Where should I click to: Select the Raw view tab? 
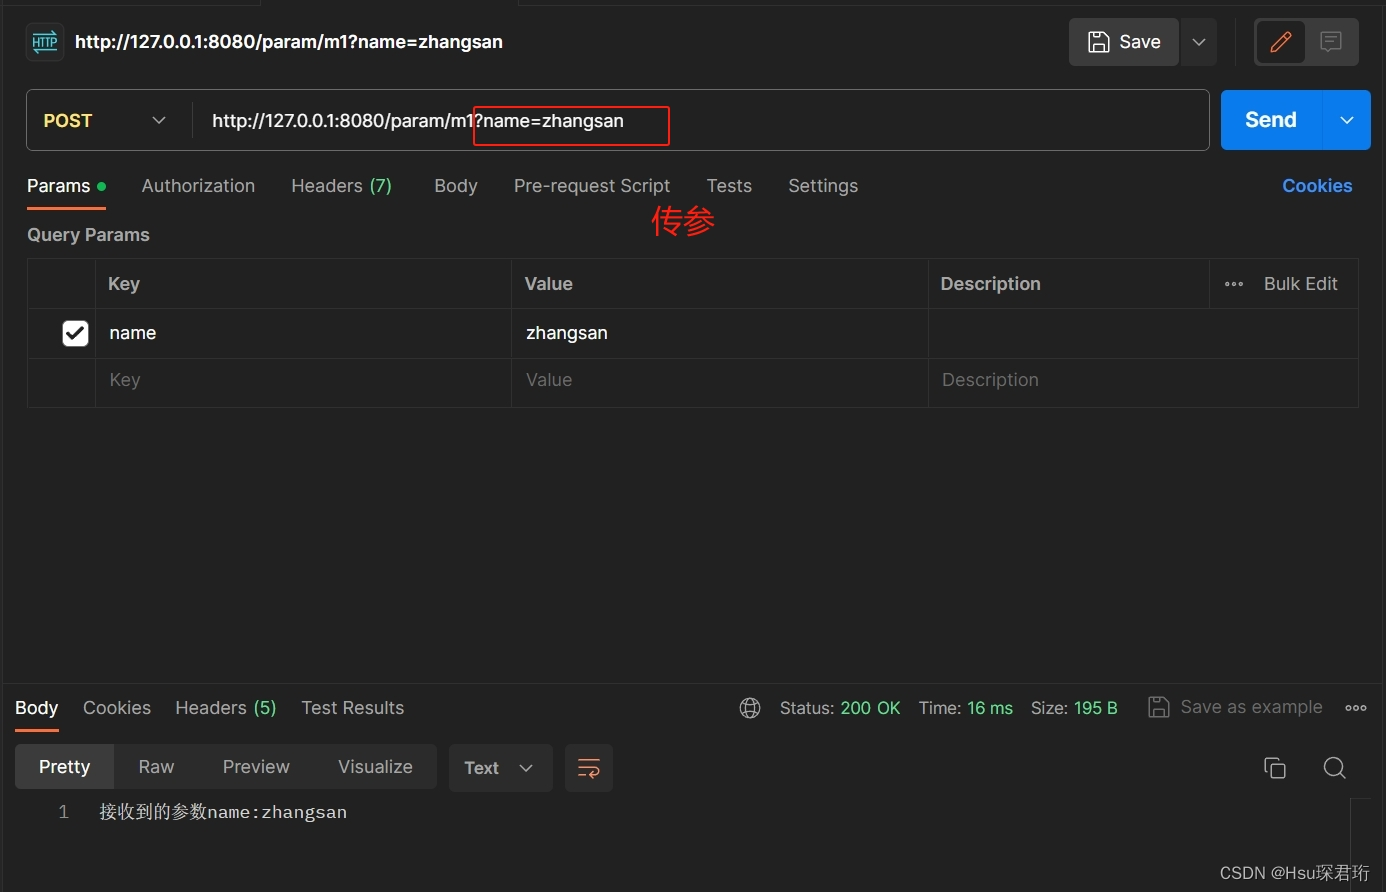(156, 767)
